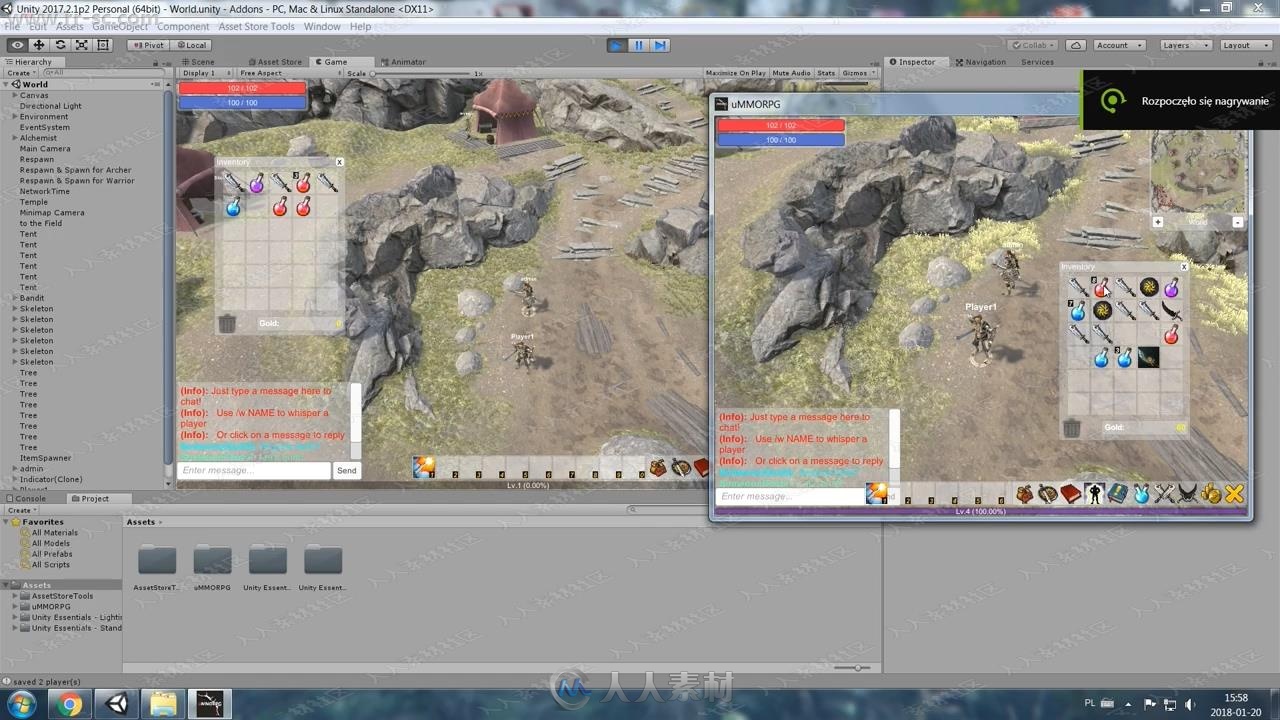The height and width of the screenshot is (720, 1280).
Task: Collapse the World scene in Hierarchy
Action: (x=6, y=85)
